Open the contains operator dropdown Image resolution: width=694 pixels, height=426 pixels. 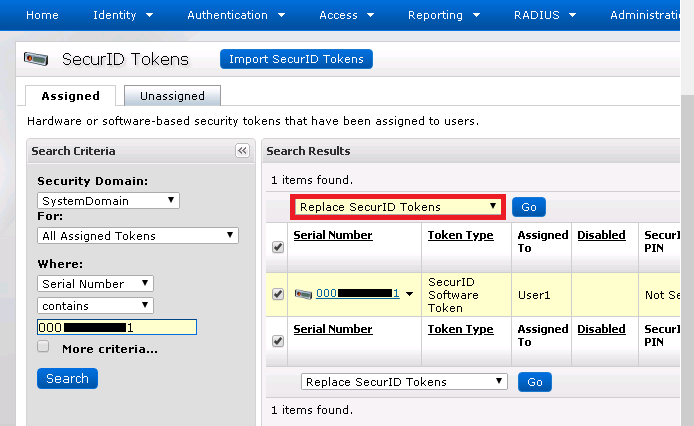click(x=96, y=305)
